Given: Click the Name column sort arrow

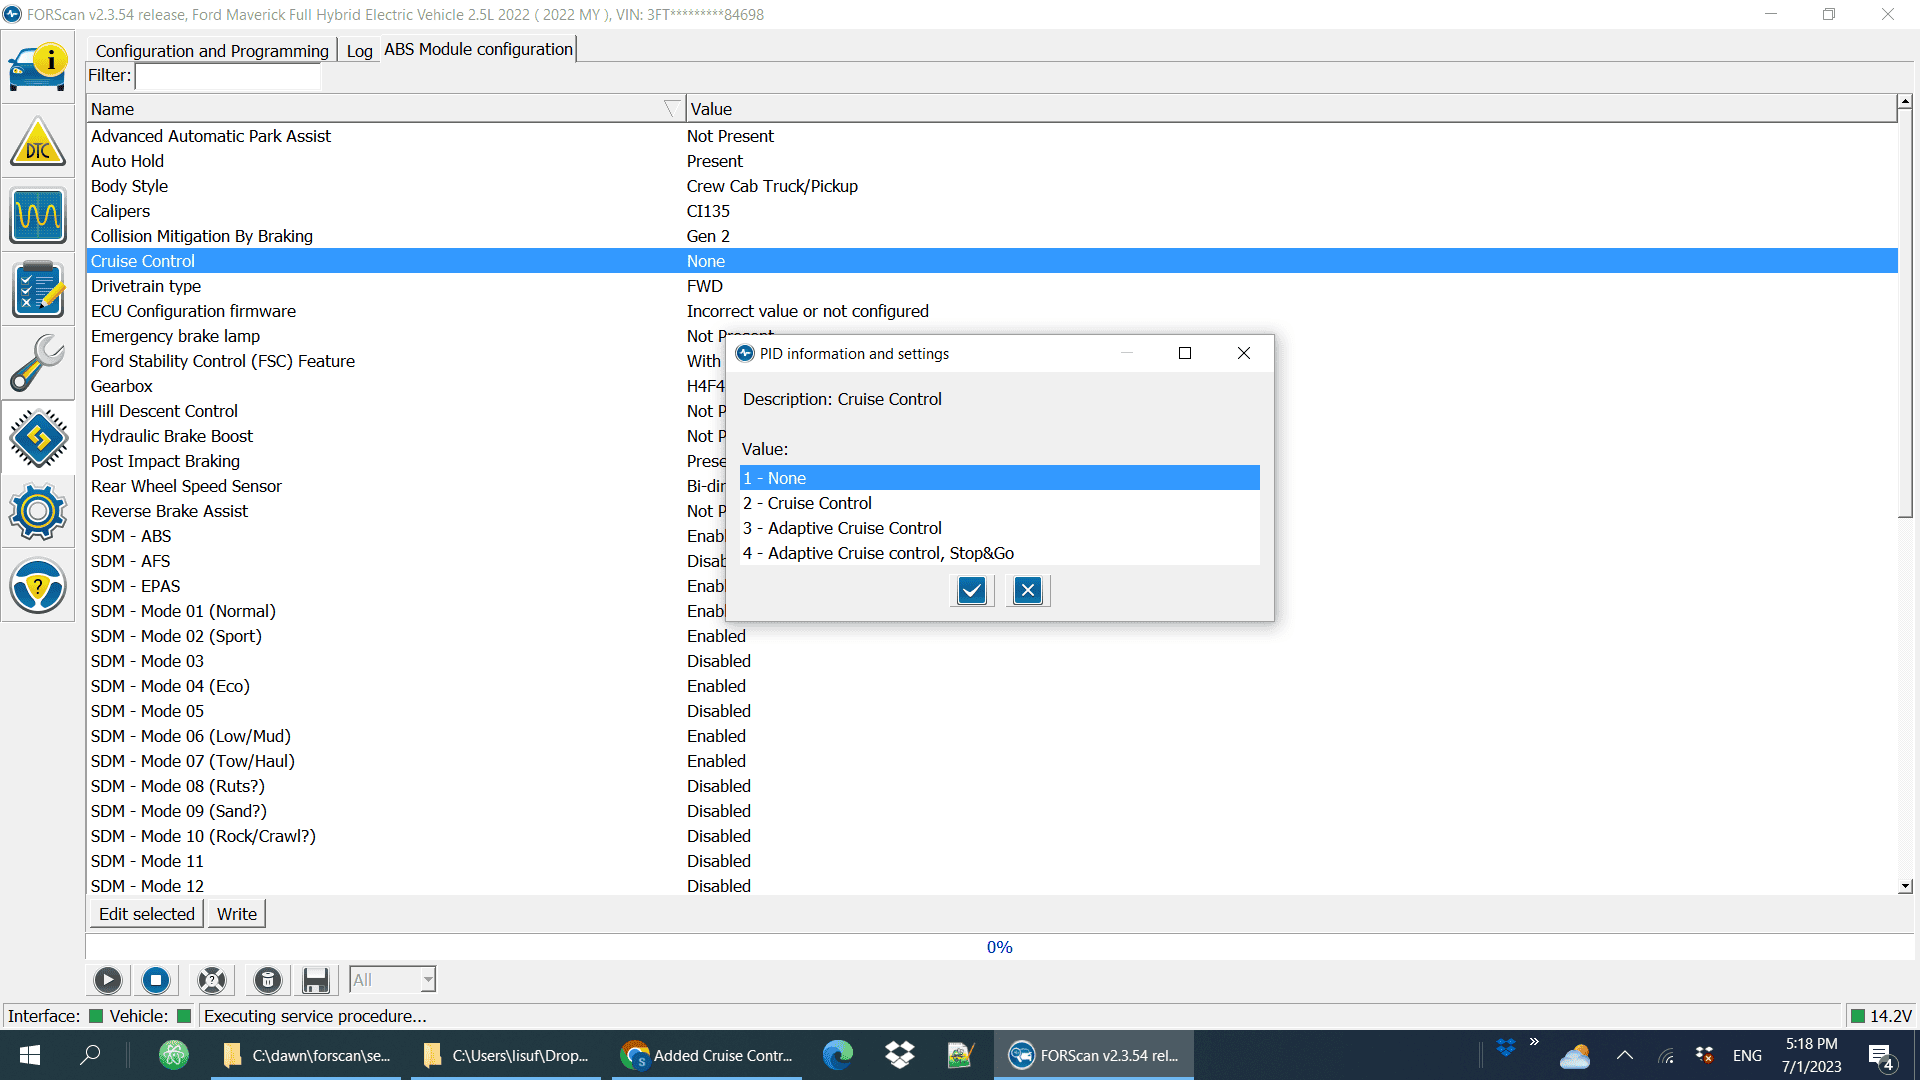Looking at the screenshot, I should tap(672, 109).
